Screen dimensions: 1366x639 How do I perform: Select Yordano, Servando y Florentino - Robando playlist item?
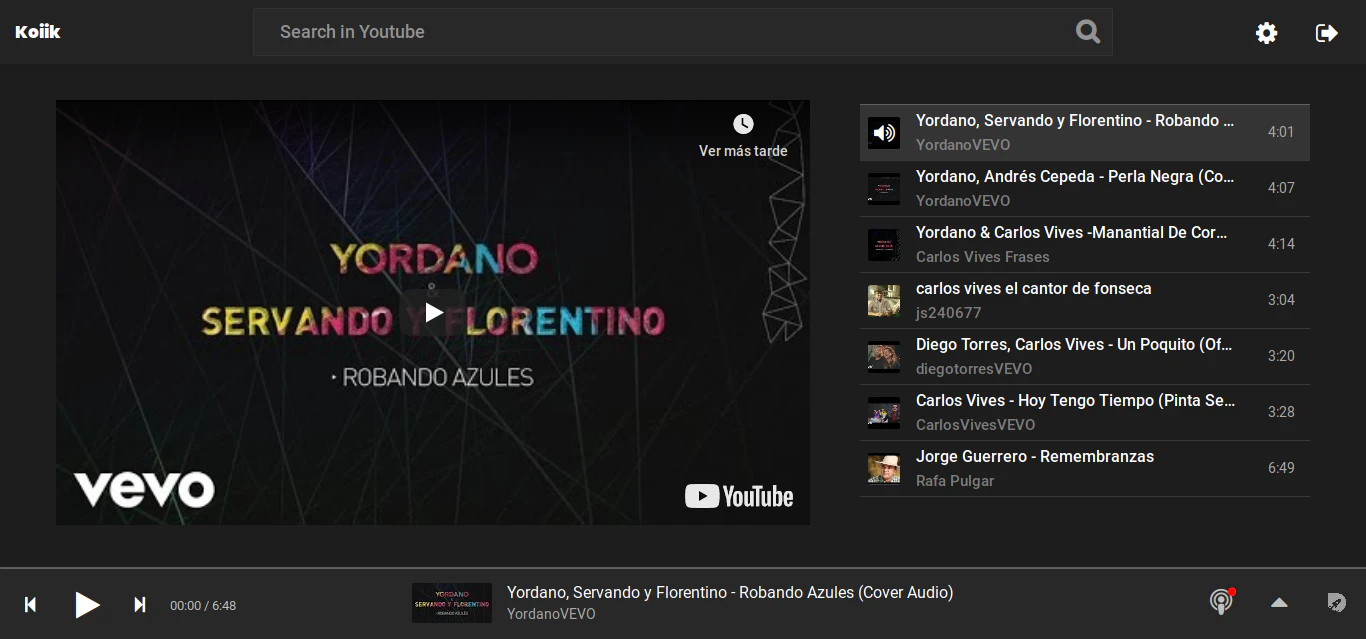[1085, 133]
